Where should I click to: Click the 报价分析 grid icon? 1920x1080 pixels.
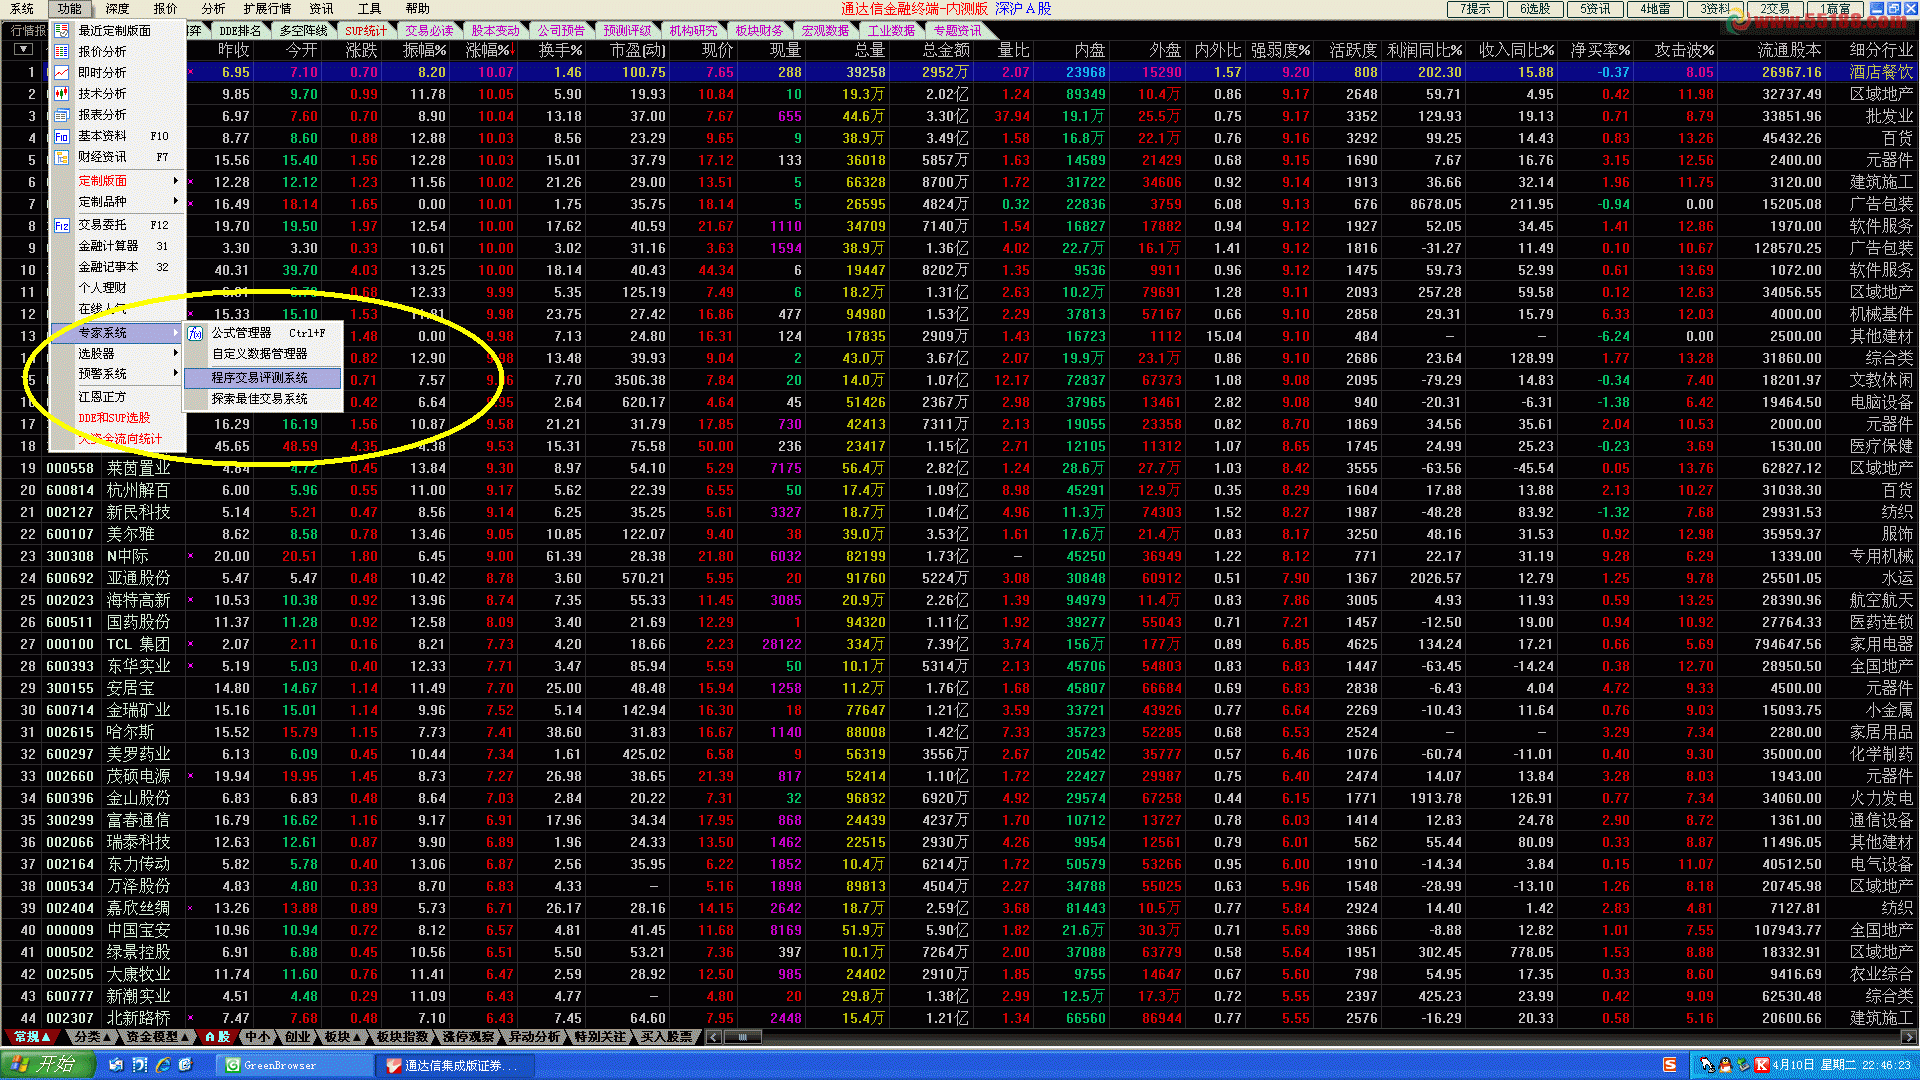61,51
